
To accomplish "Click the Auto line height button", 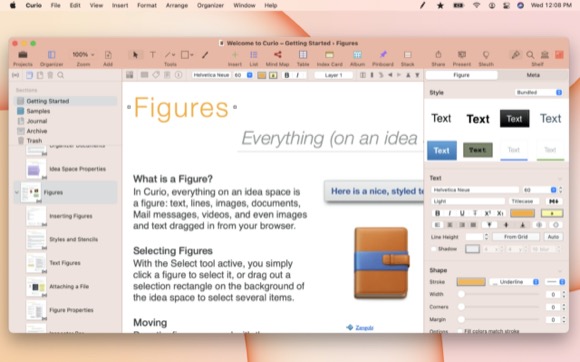I will point(553,237).
